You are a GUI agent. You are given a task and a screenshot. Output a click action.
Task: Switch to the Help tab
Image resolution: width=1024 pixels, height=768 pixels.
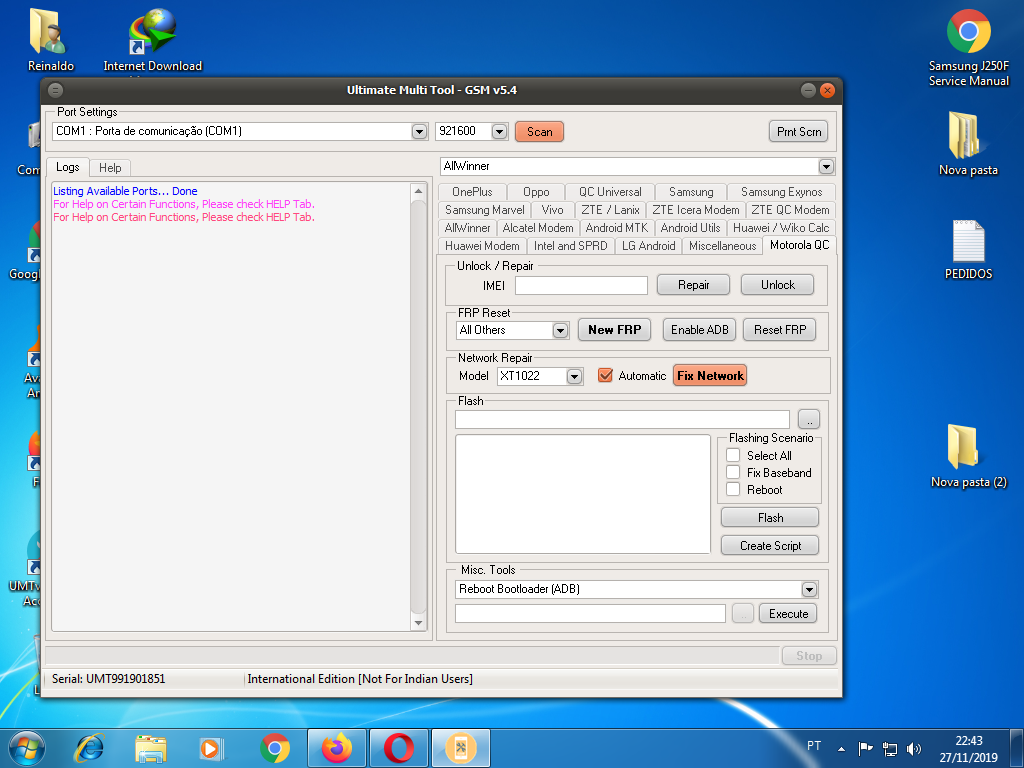[110, 168]
